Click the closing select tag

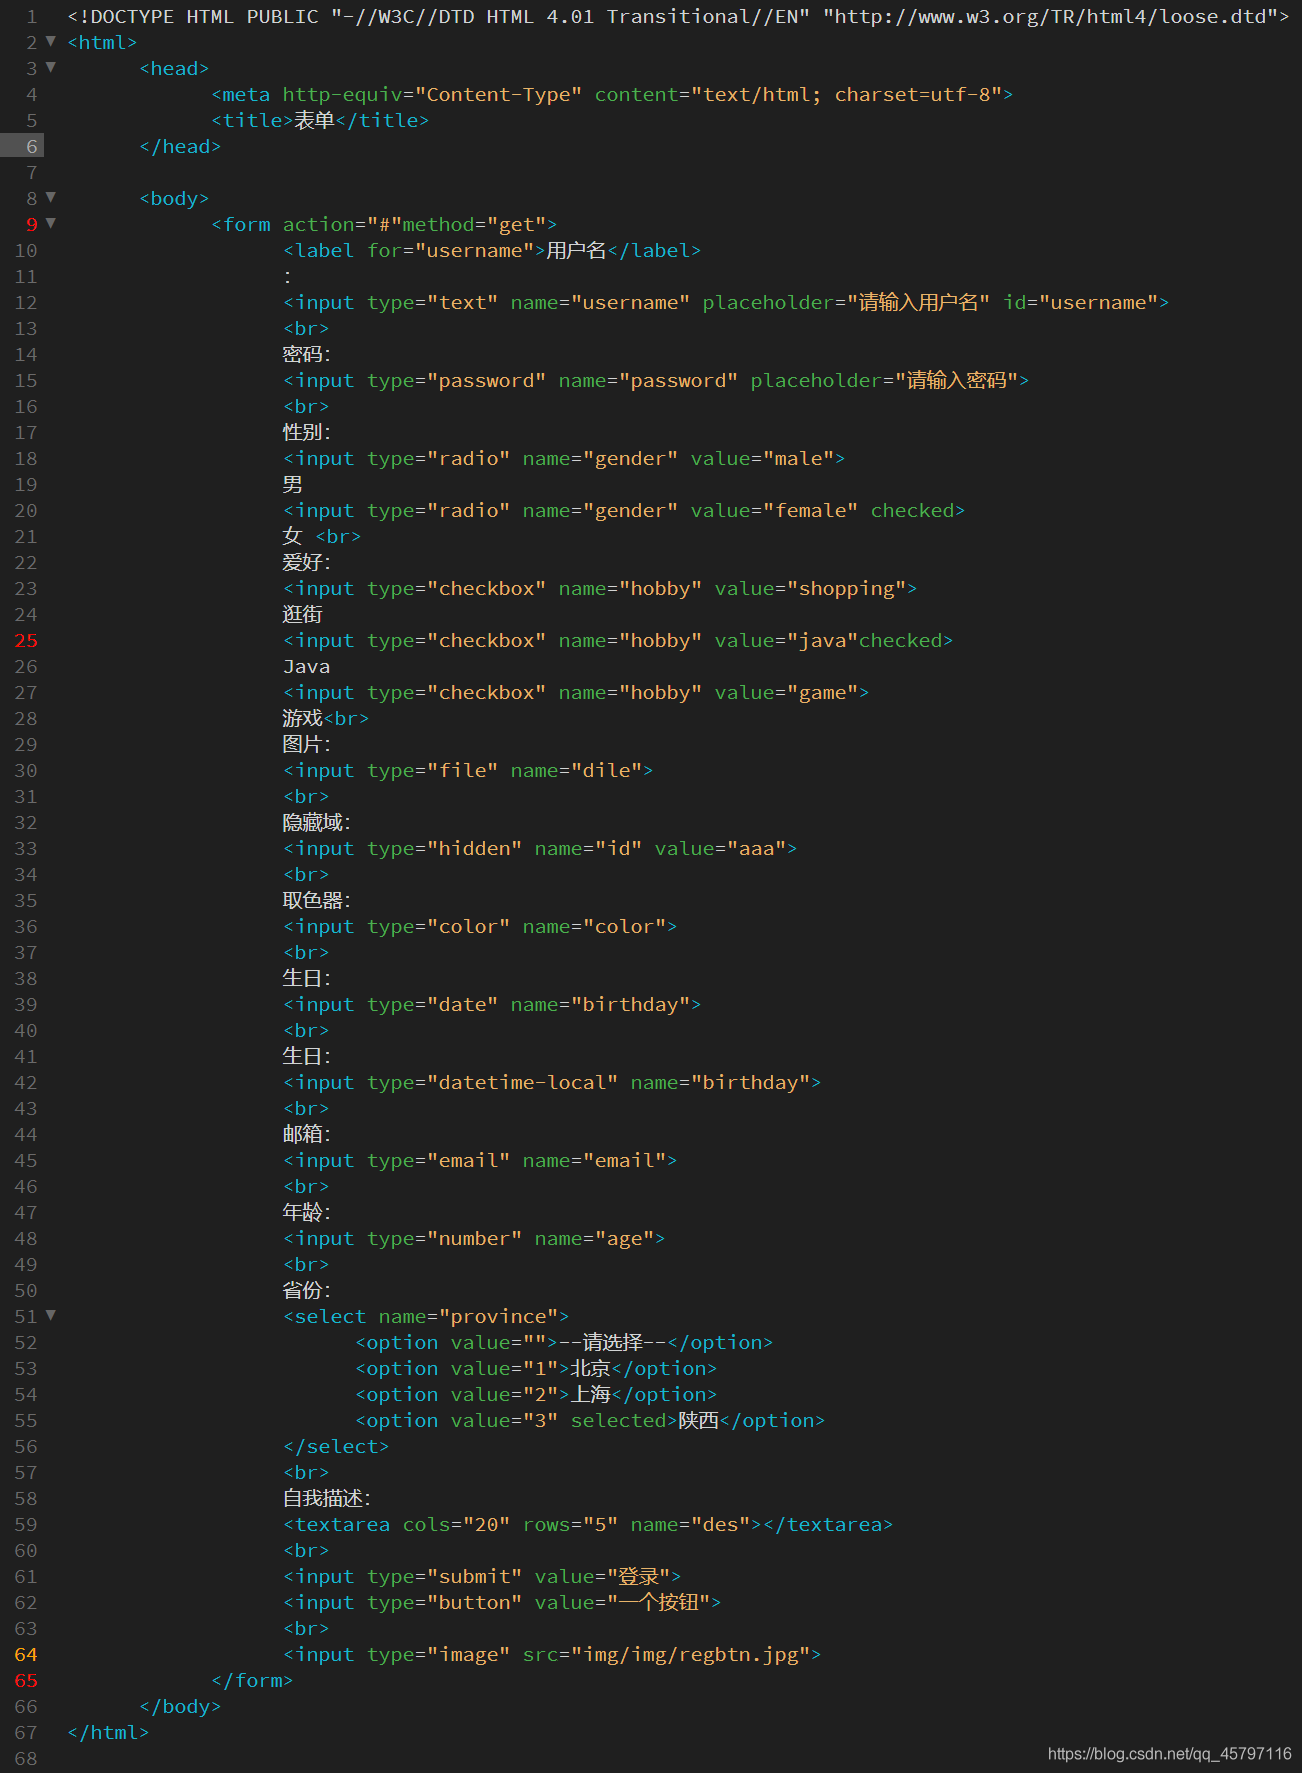pos(336,1446)
